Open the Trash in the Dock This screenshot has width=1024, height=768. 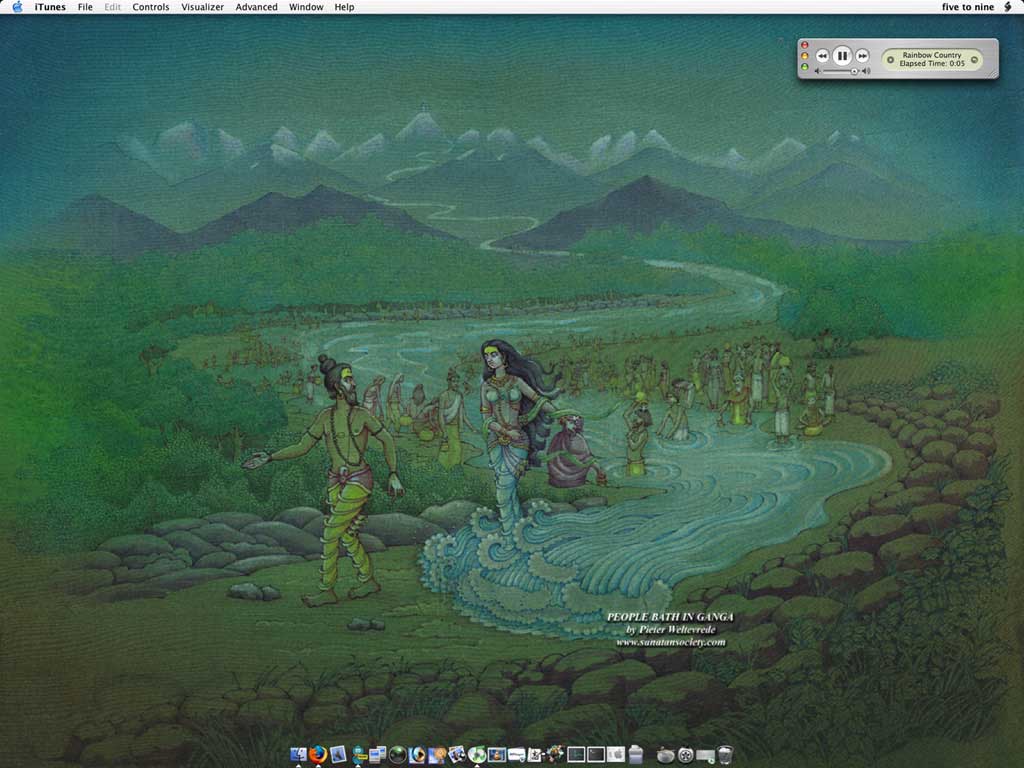pos(725,755)
